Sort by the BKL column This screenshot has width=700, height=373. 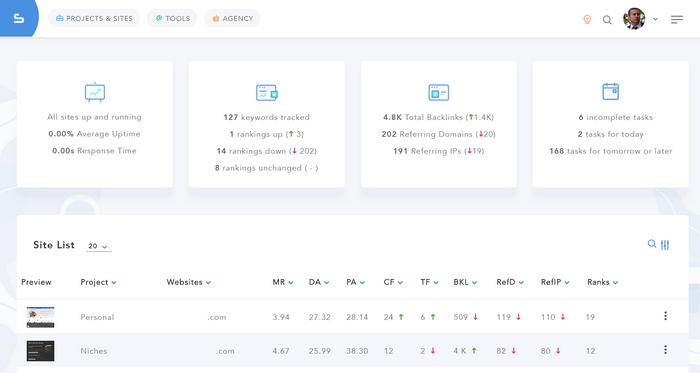[465, 282]
